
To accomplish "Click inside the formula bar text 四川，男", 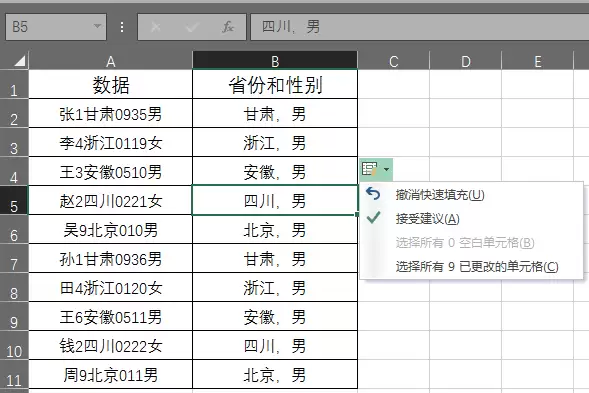I will click(290, 27).
